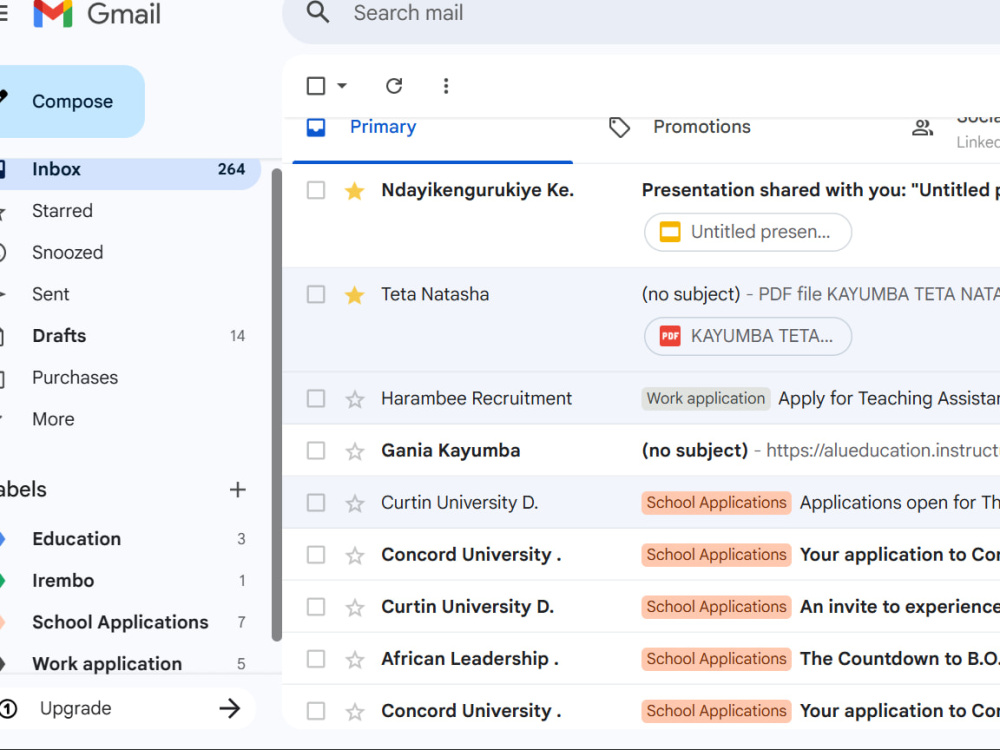Viewport: 1000px width, 750px height.
Task: Star the African Leadership email
Action: 355,659
